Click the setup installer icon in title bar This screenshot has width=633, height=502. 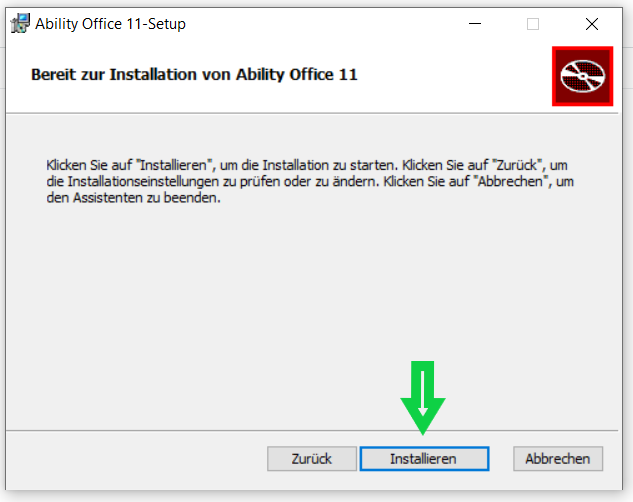(x=20, y=23)
